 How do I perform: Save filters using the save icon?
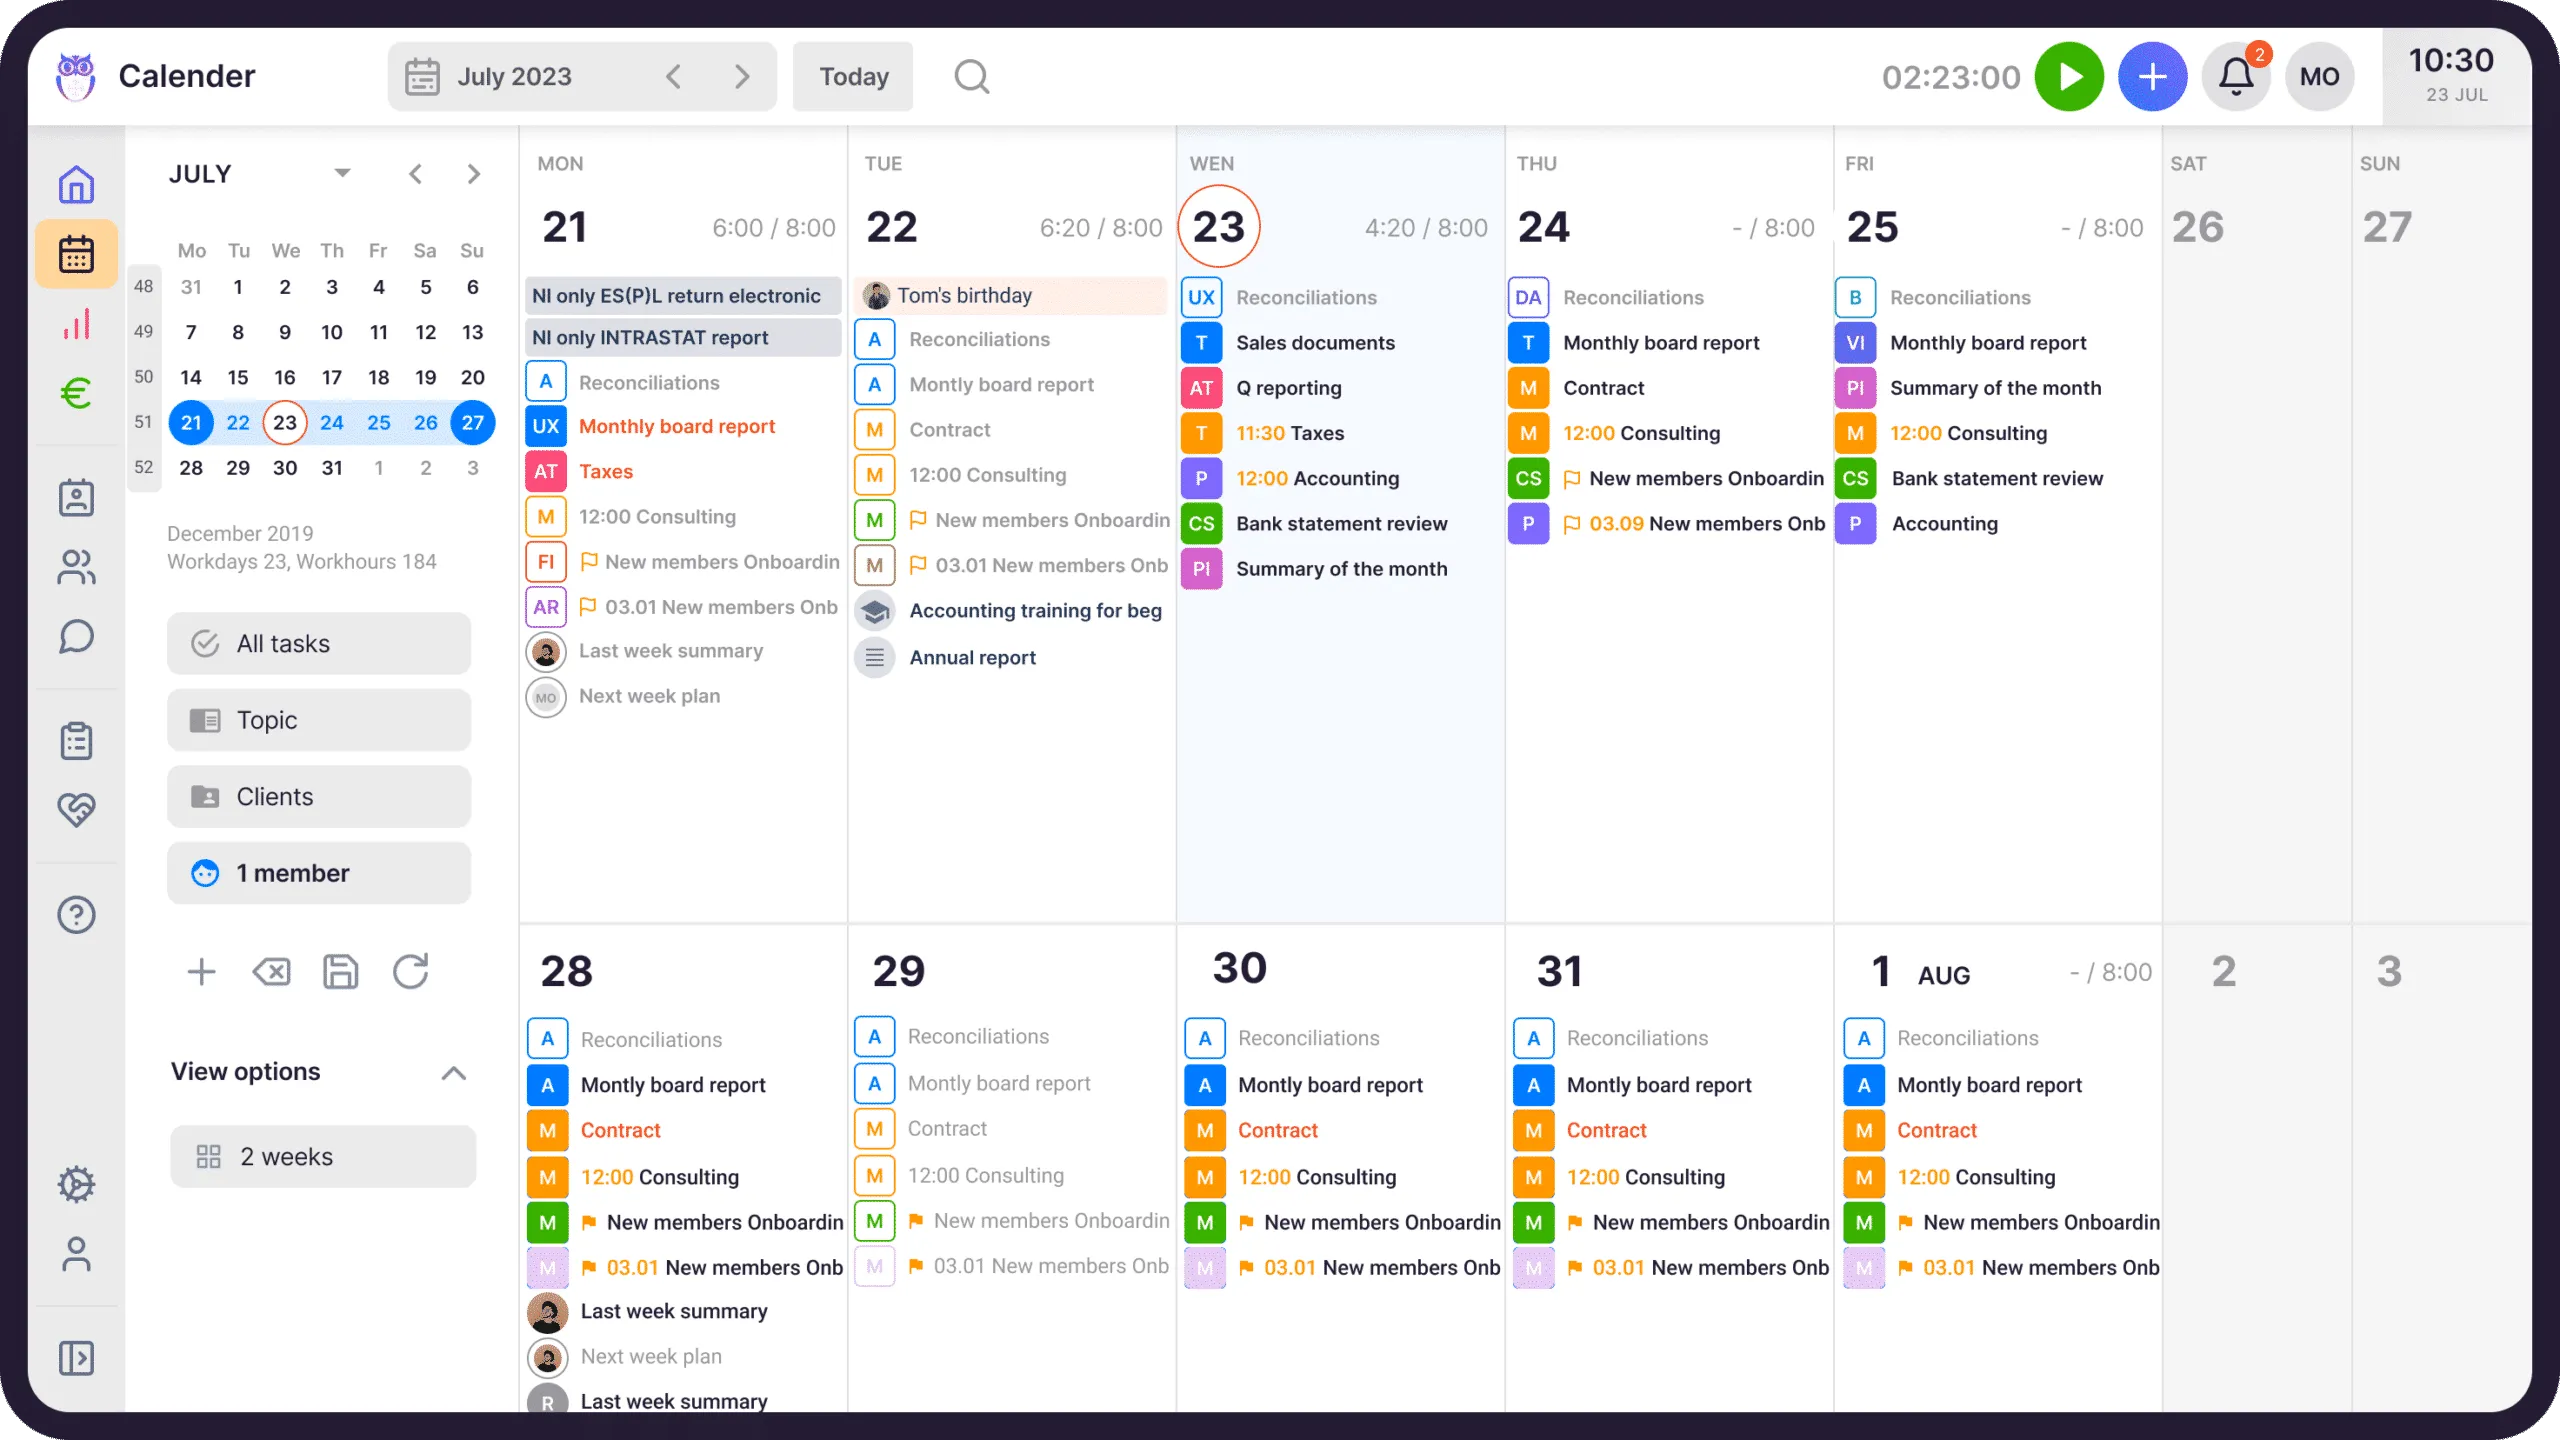pos(340,971)
